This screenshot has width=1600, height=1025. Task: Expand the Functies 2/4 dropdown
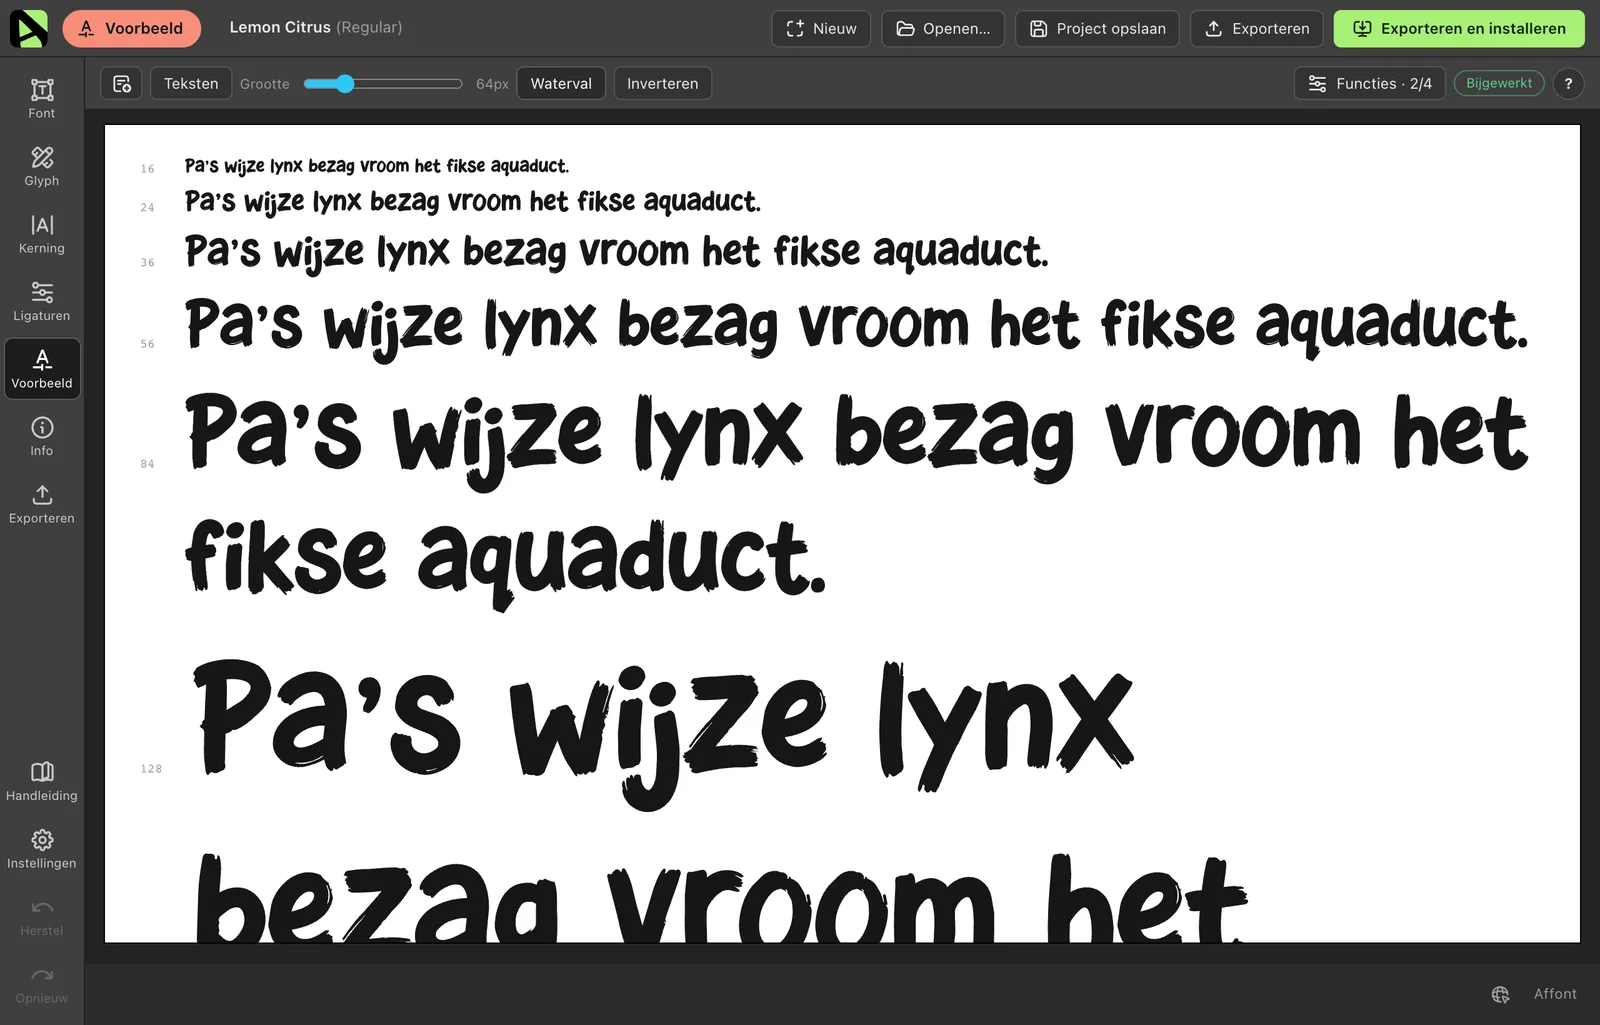point(1370,84)
